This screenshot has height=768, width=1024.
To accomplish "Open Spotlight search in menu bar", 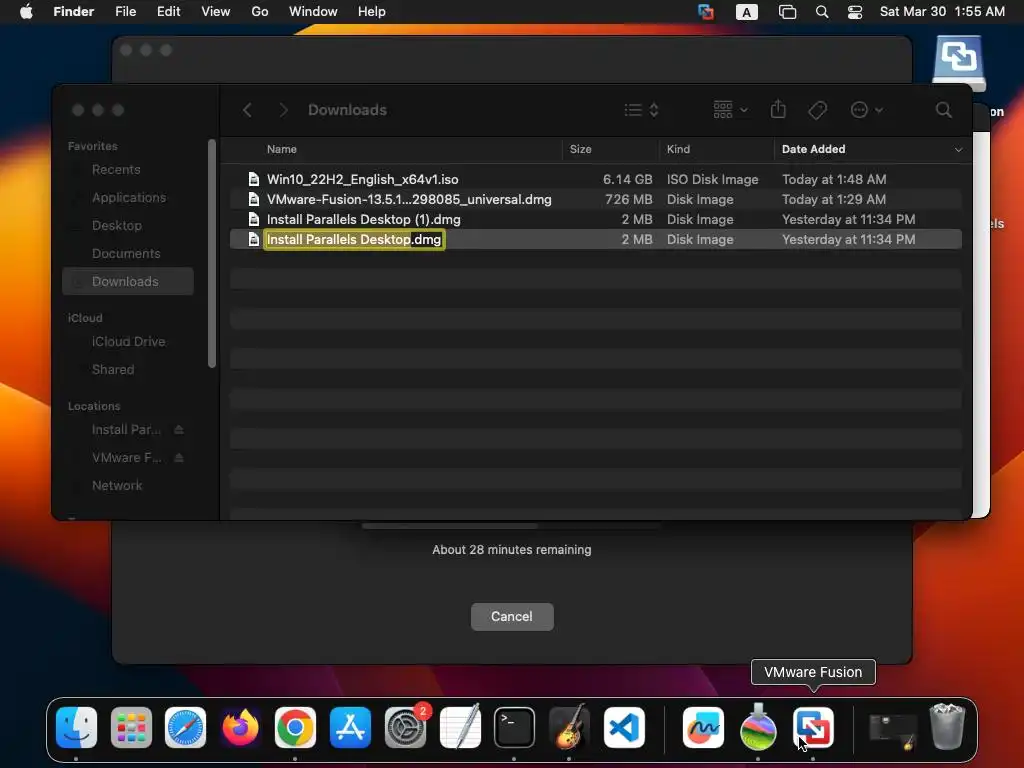I will pyautogui.click(x=822, y=12).
